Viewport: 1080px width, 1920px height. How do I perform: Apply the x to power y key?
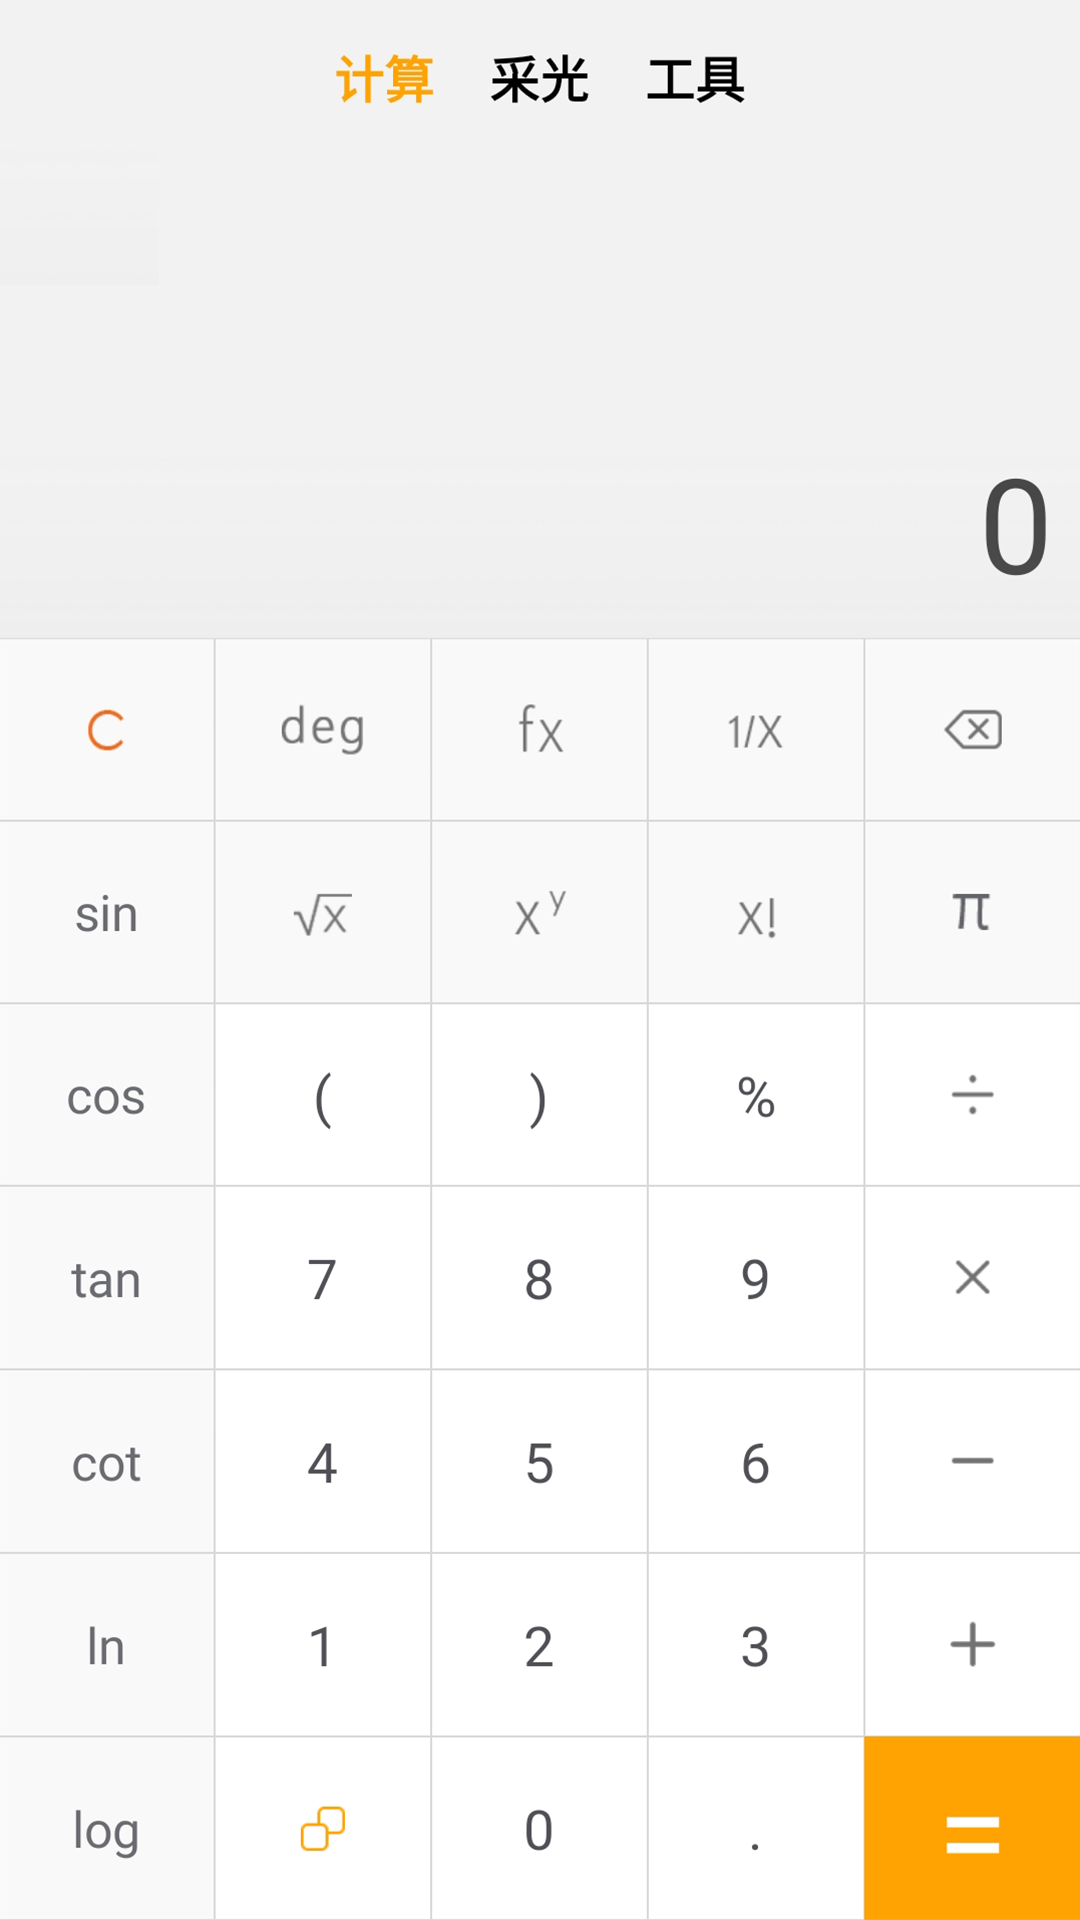(x=540, y=914)
